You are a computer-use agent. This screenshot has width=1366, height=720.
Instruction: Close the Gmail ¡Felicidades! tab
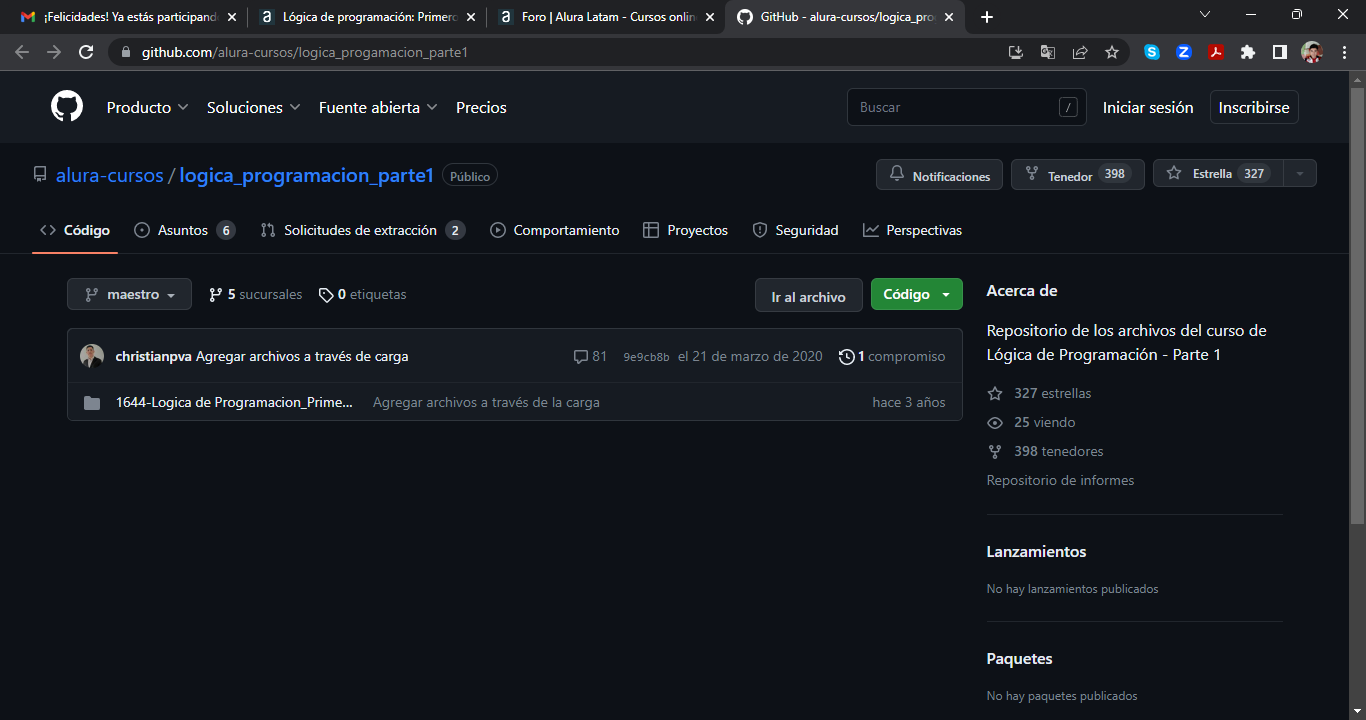click(x=232, y=17)
